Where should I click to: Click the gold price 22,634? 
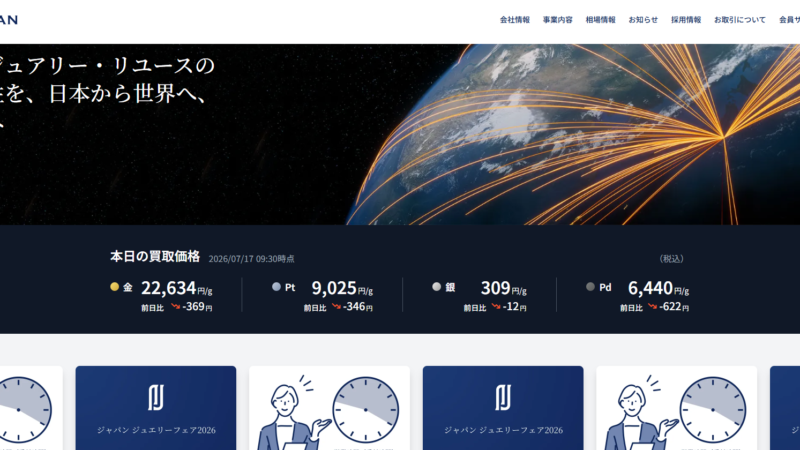tap(168, 288)
